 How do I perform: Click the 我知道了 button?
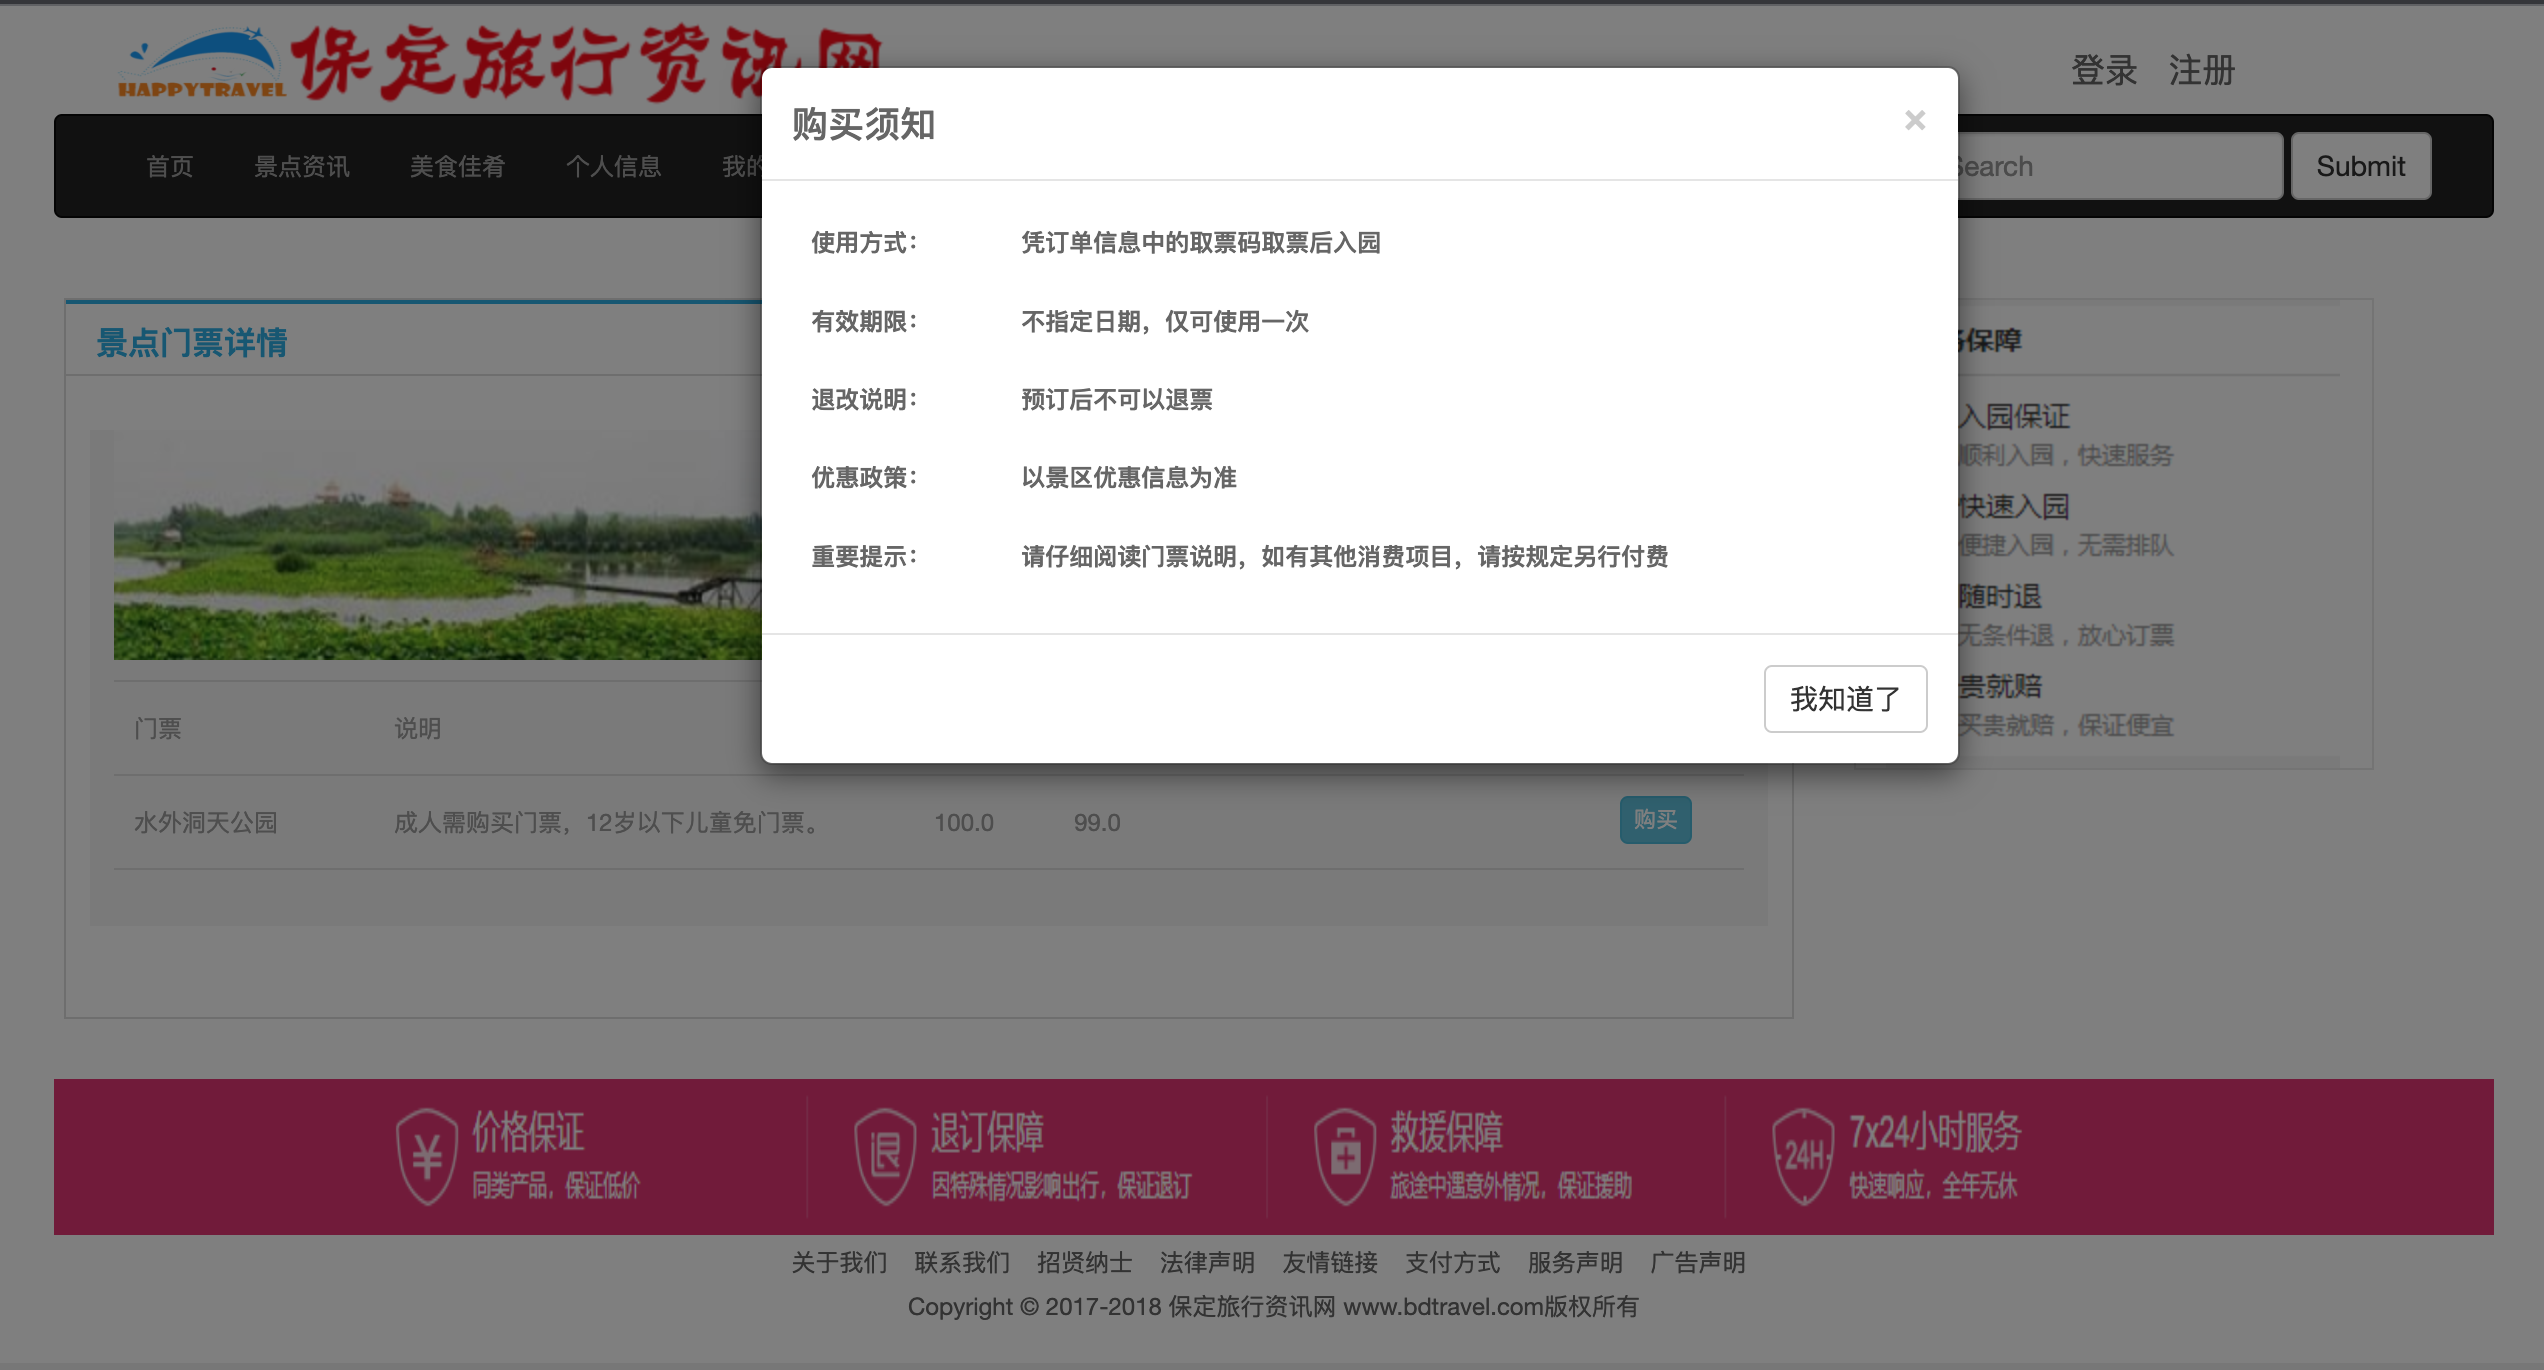1845,699
